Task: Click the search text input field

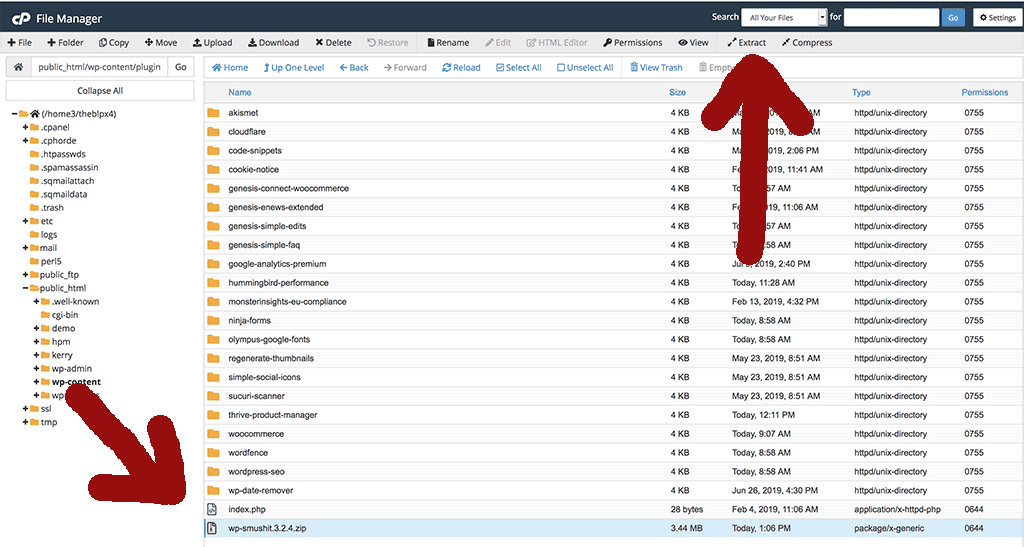Action: (x=891, y=17)
